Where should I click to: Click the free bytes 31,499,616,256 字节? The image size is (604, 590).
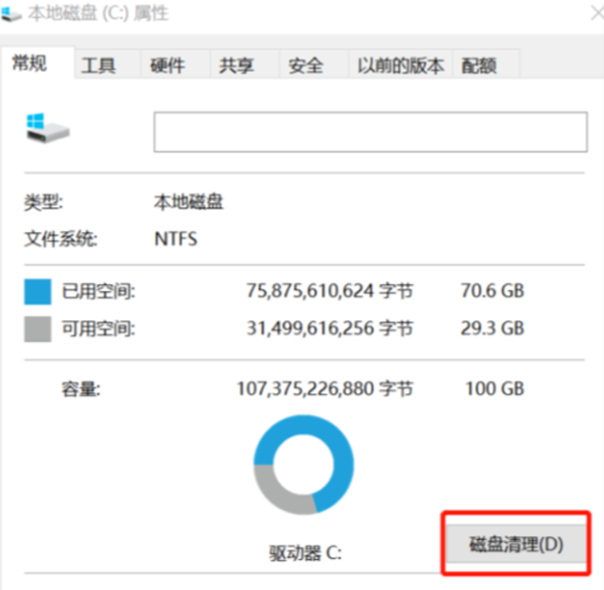330,329
